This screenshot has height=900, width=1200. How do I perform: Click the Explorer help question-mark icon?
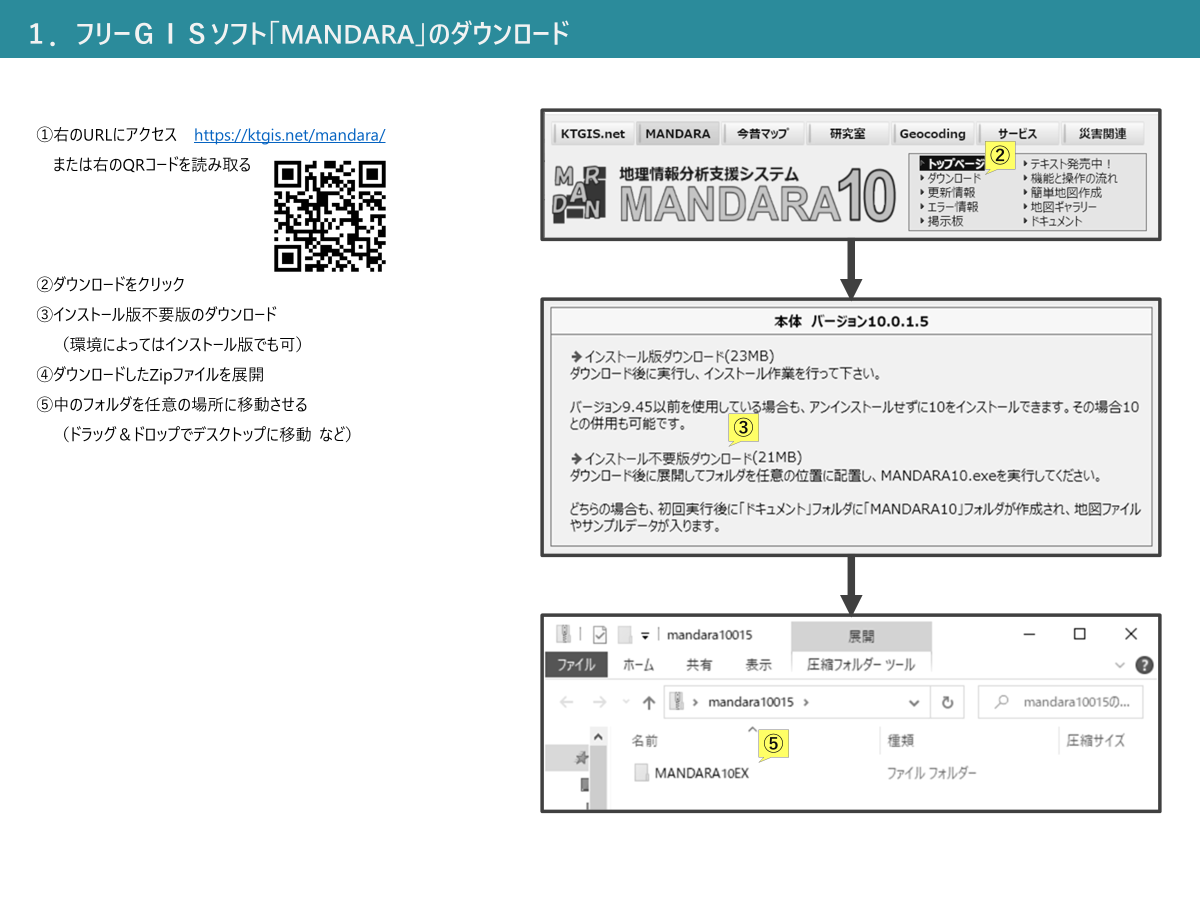tap(1144, 665)
